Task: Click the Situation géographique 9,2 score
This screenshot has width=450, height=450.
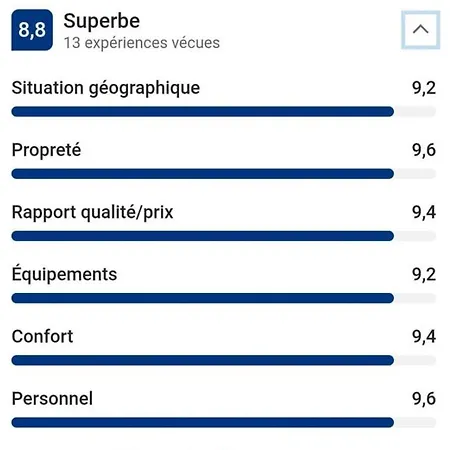Action: [424, 88]
